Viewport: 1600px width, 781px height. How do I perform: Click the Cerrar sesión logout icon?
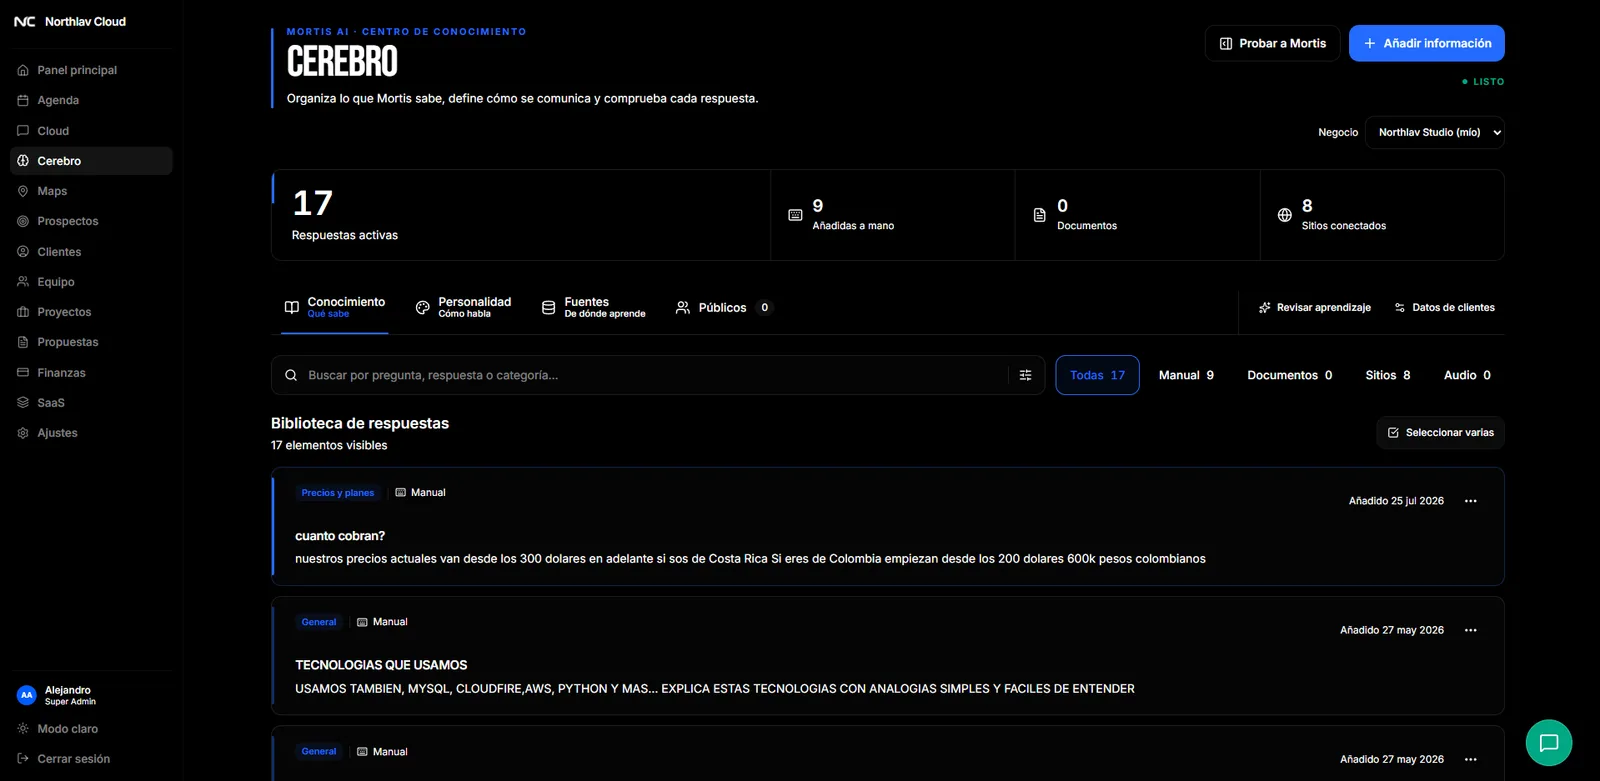pyautogui.click(x=23, y=759)
